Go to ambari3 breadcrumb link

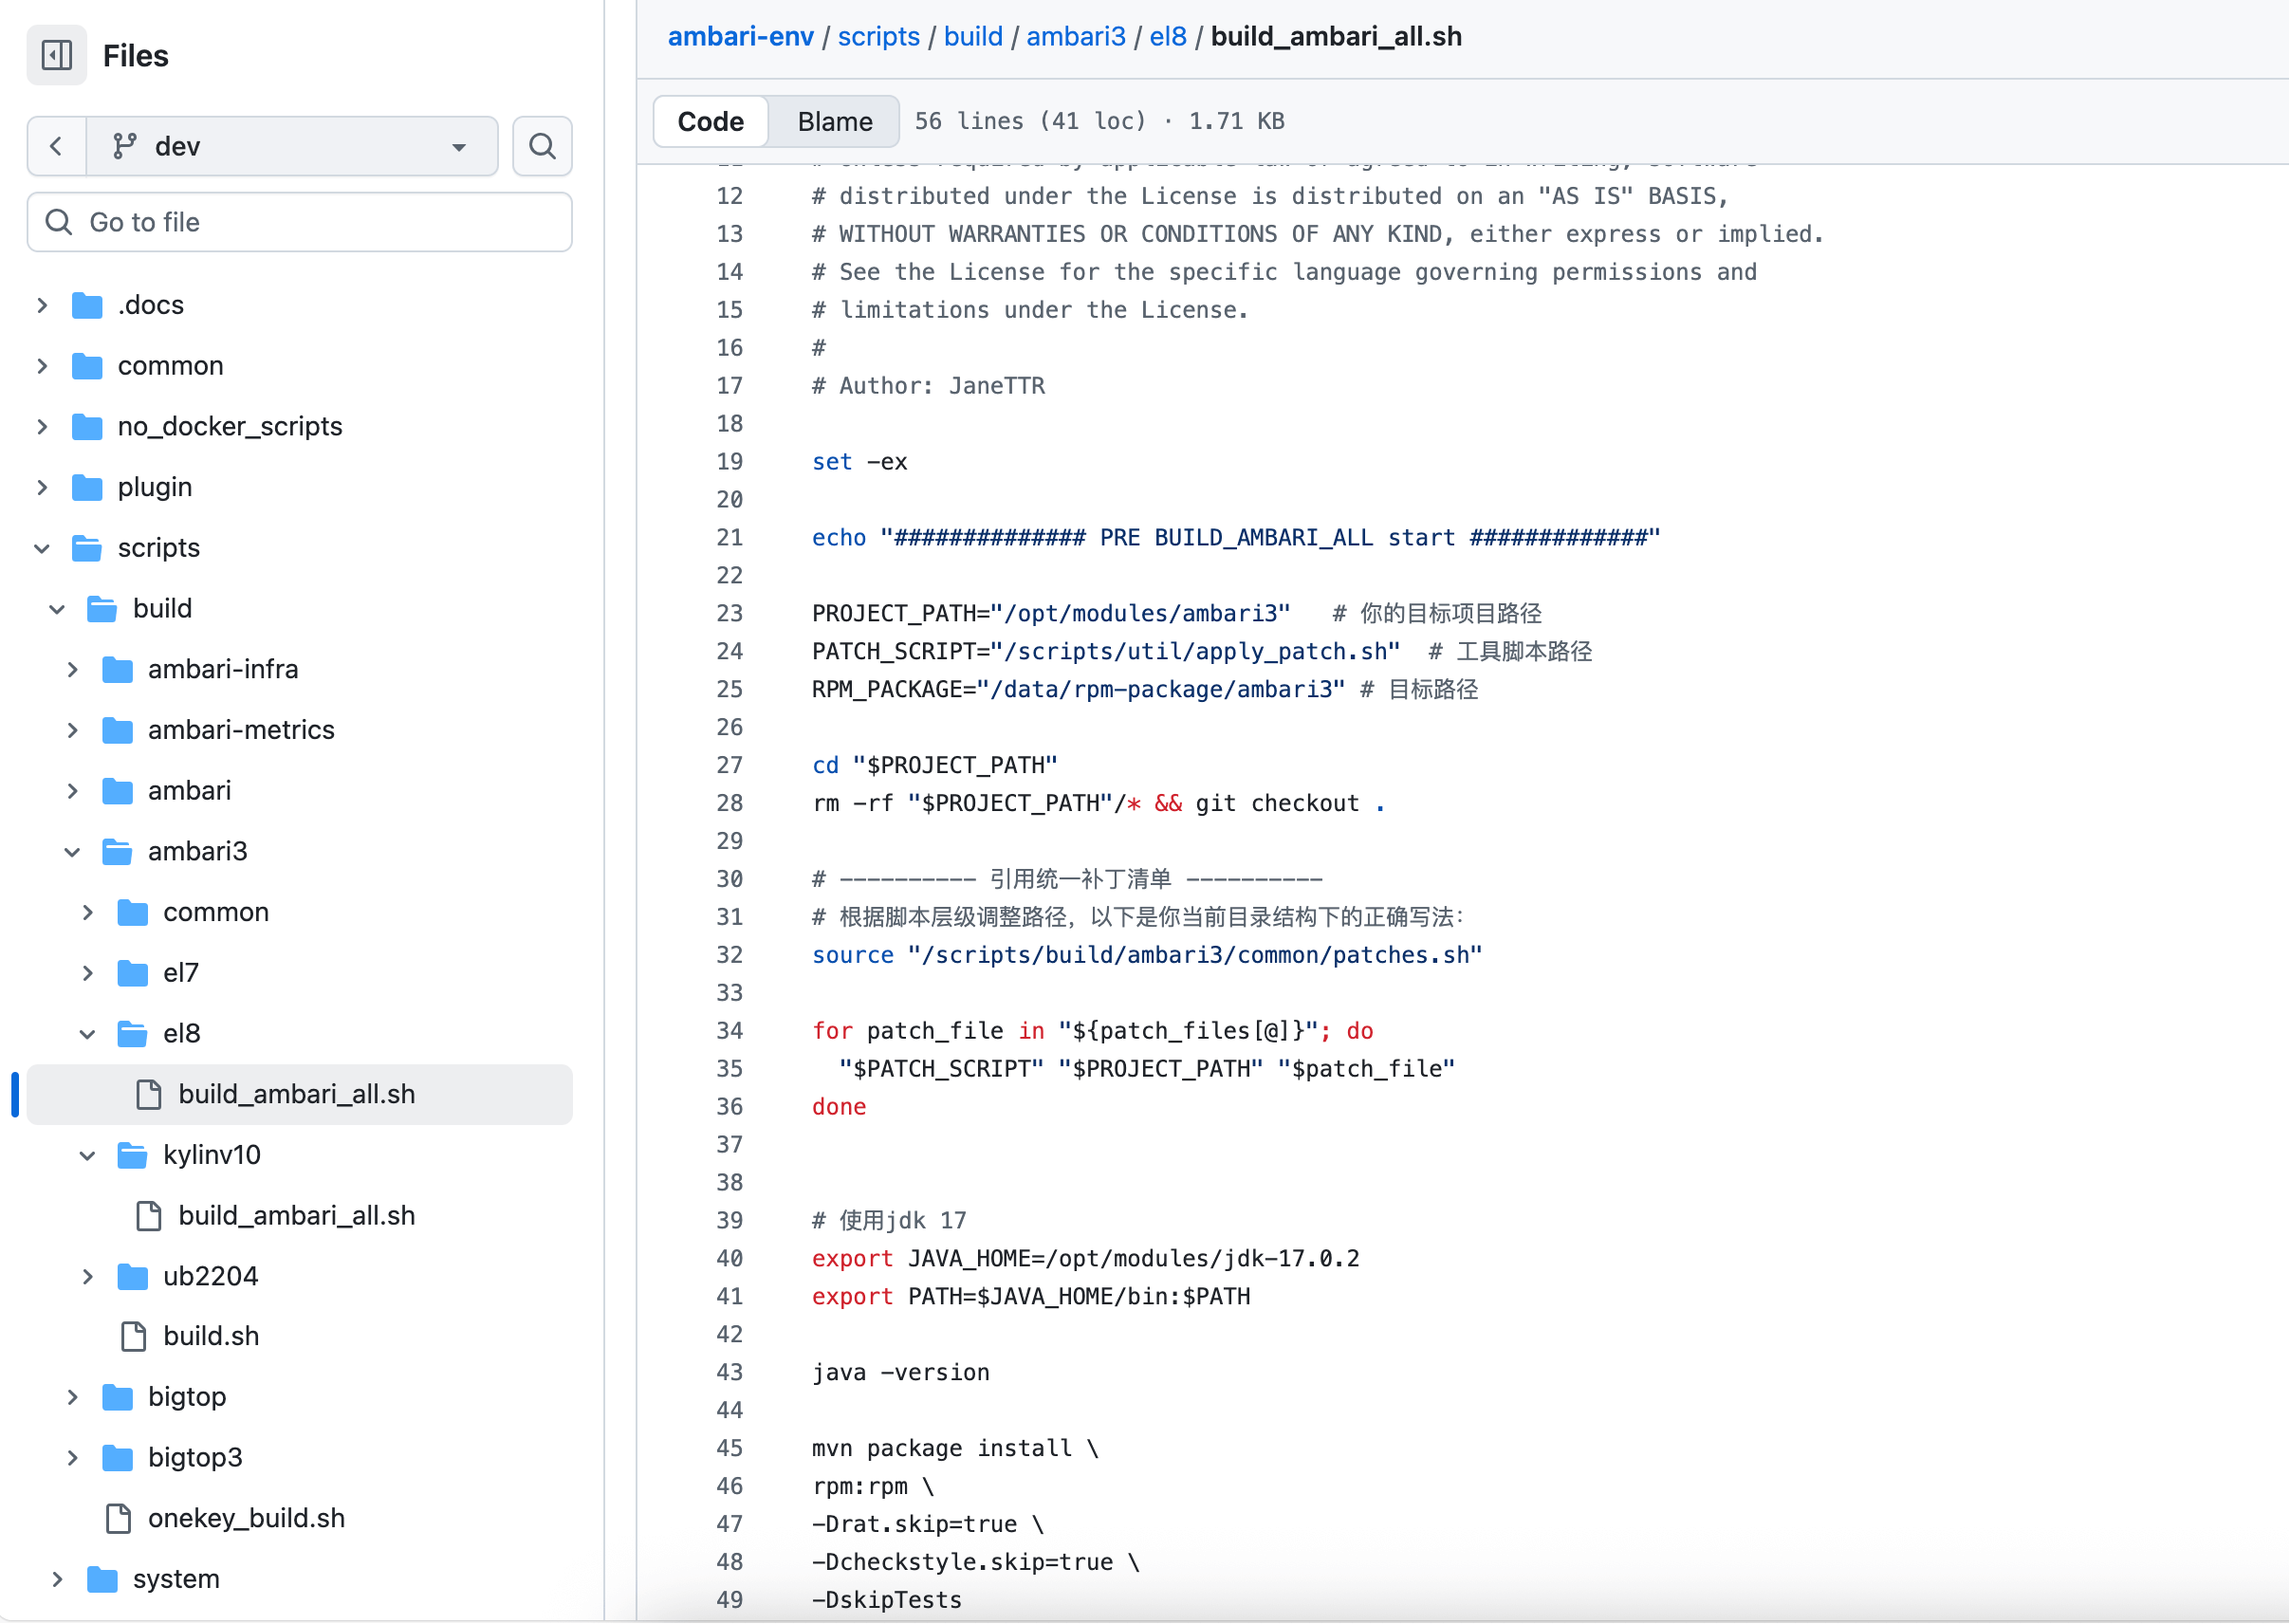coord(1075,37)
